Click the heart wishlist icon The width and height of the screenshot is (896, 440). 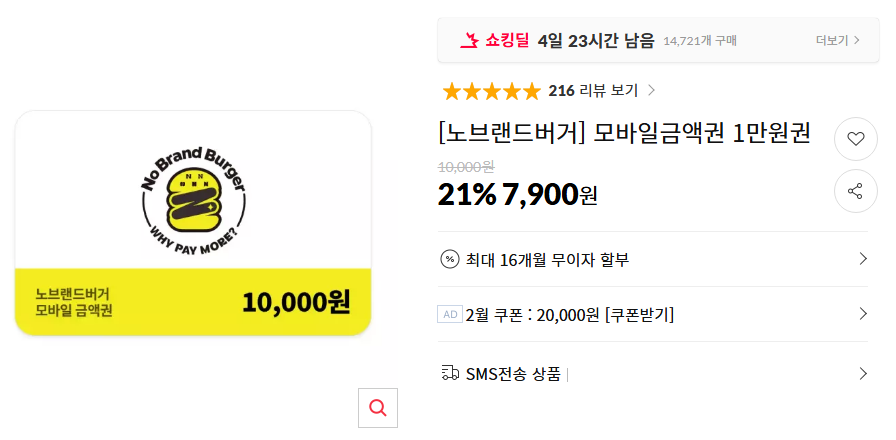tap(855, 139)
